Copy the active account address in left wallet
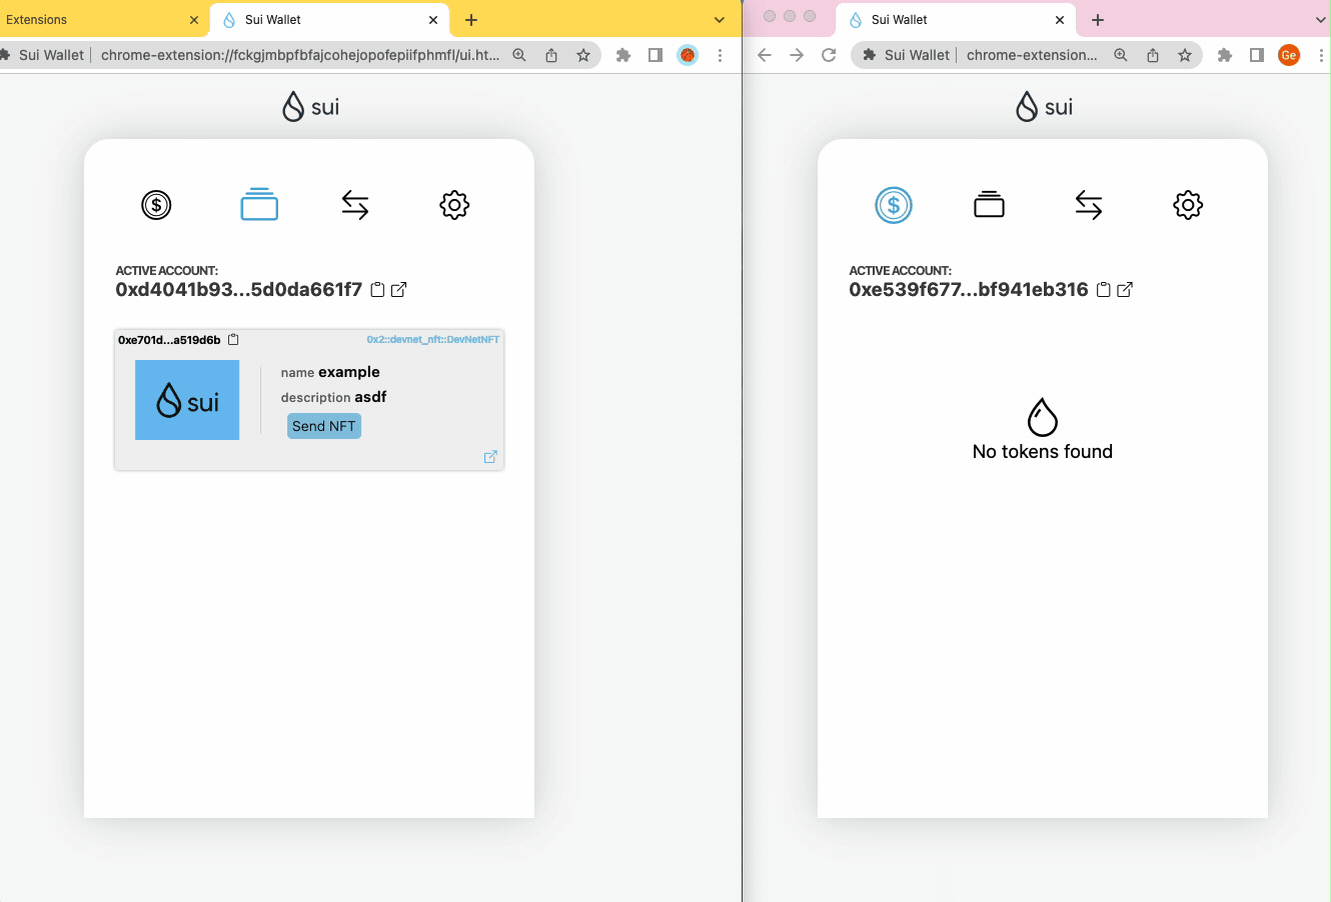 pyautogui.click(x=378, y=290)
